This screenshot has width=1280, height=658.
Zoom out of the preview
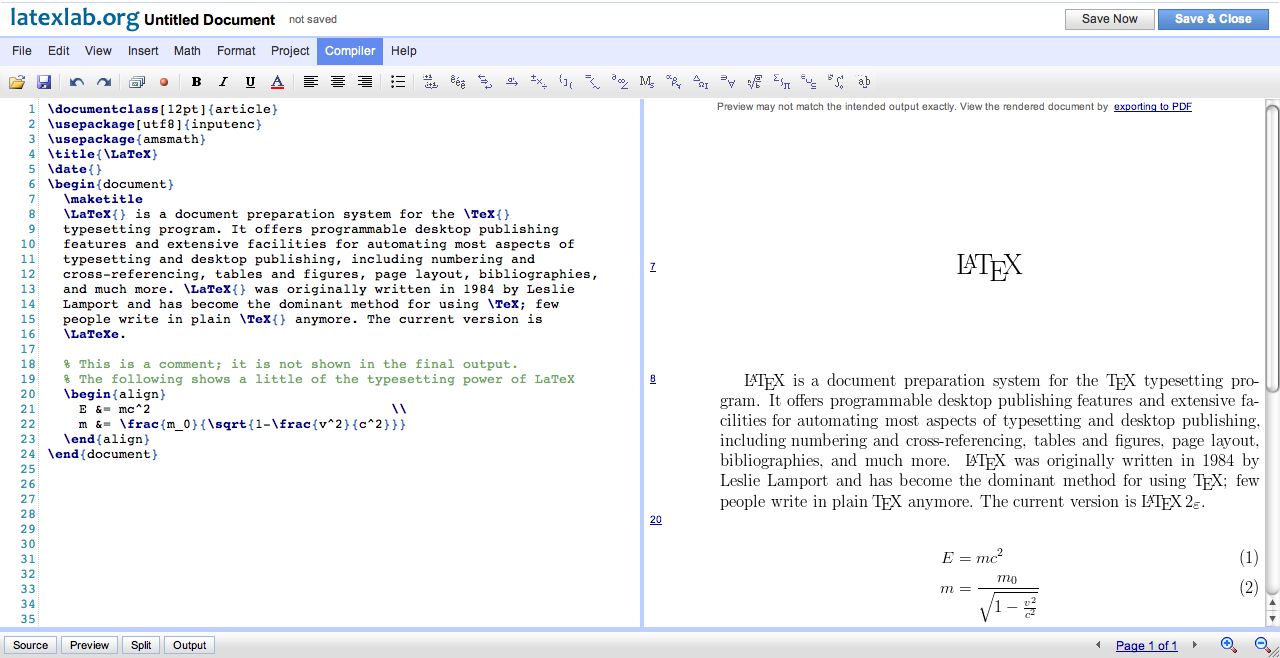[x=1262, y=645]
